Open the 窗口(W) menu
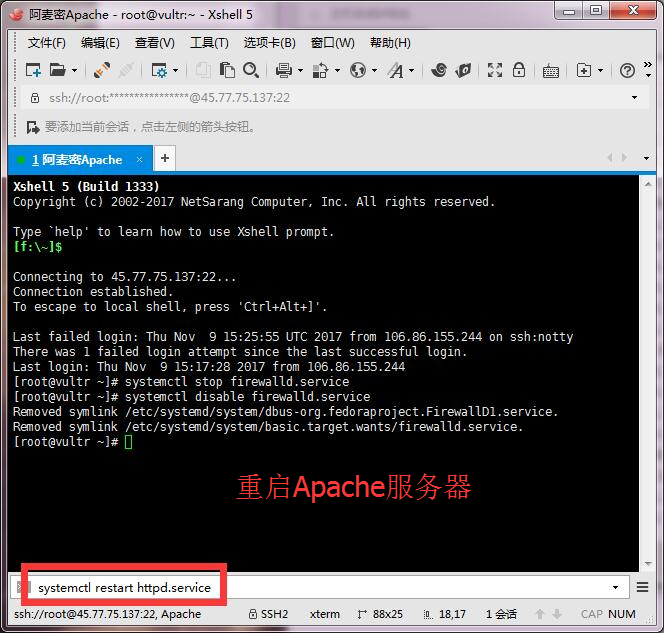 point(332,43)
